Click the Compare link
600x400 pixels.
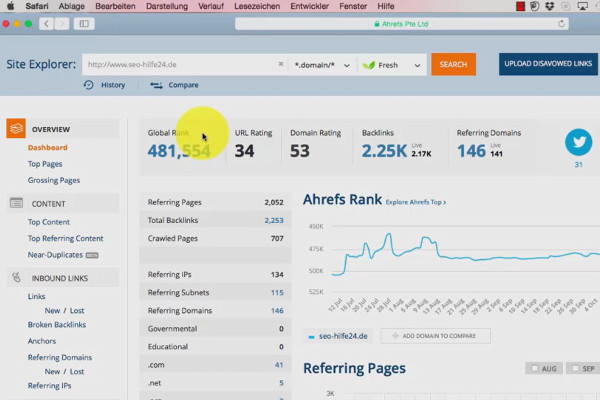click(183, 85)
